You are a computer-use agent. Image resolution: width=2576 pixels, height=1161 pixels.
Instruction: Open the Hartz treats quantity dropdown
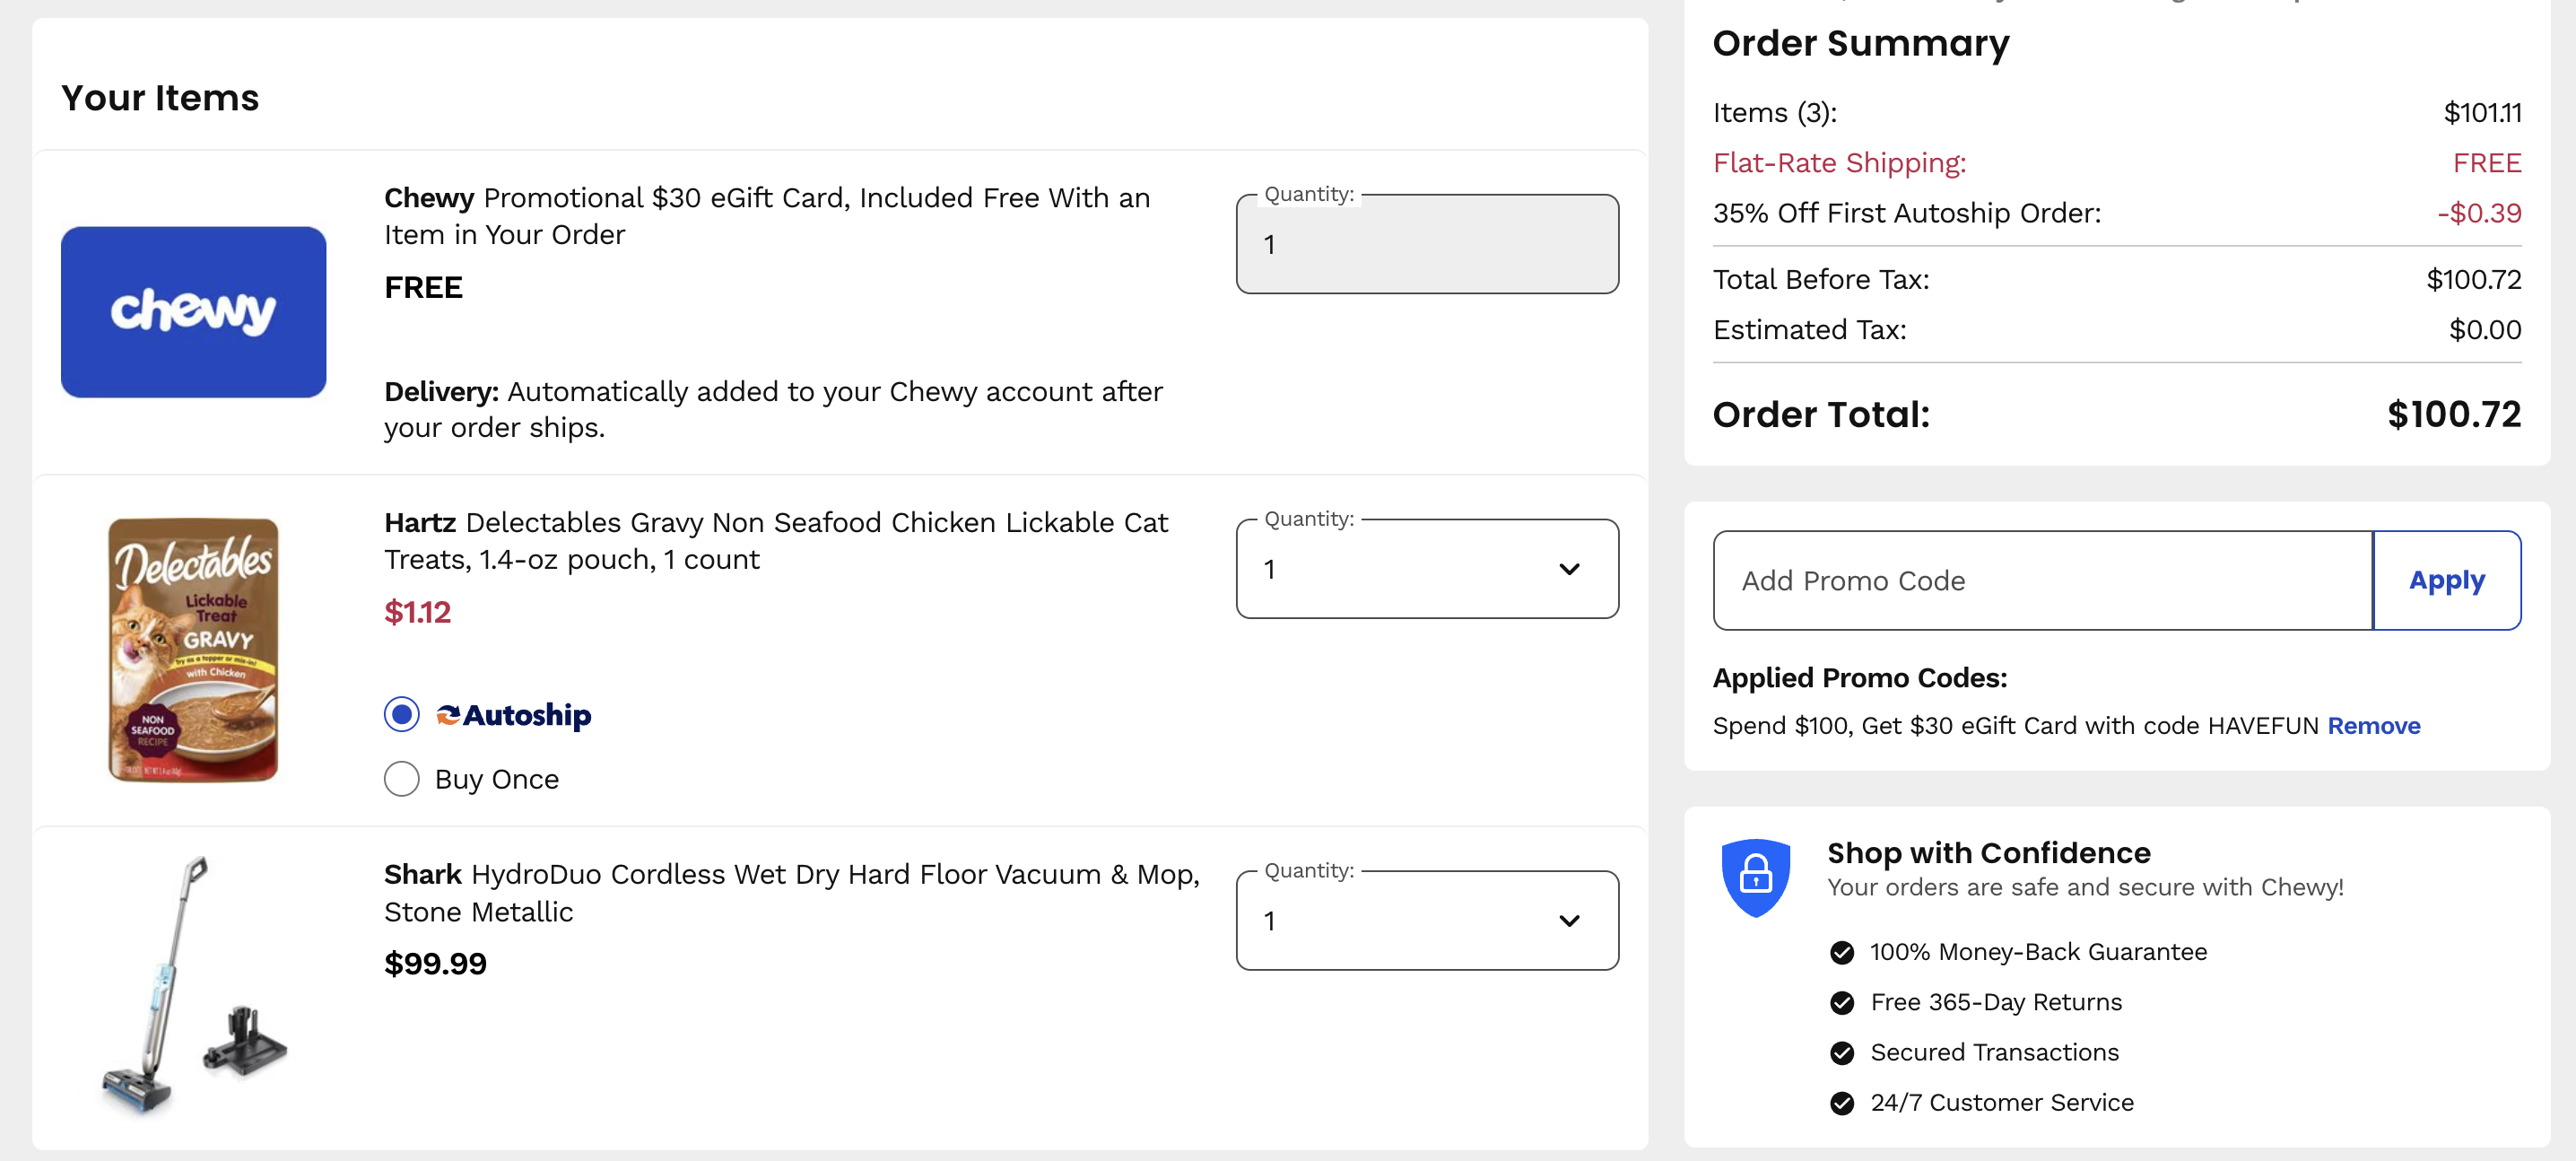point(1427,568)
